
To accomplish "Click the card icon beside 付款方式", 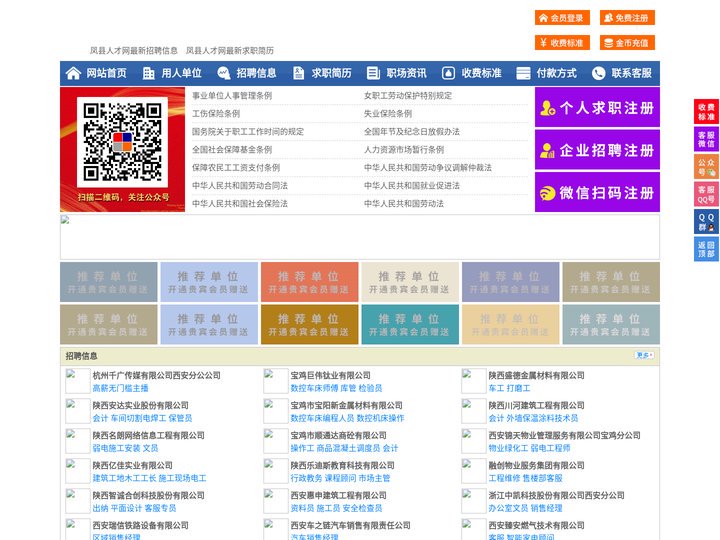I will [x=523, y=73].
